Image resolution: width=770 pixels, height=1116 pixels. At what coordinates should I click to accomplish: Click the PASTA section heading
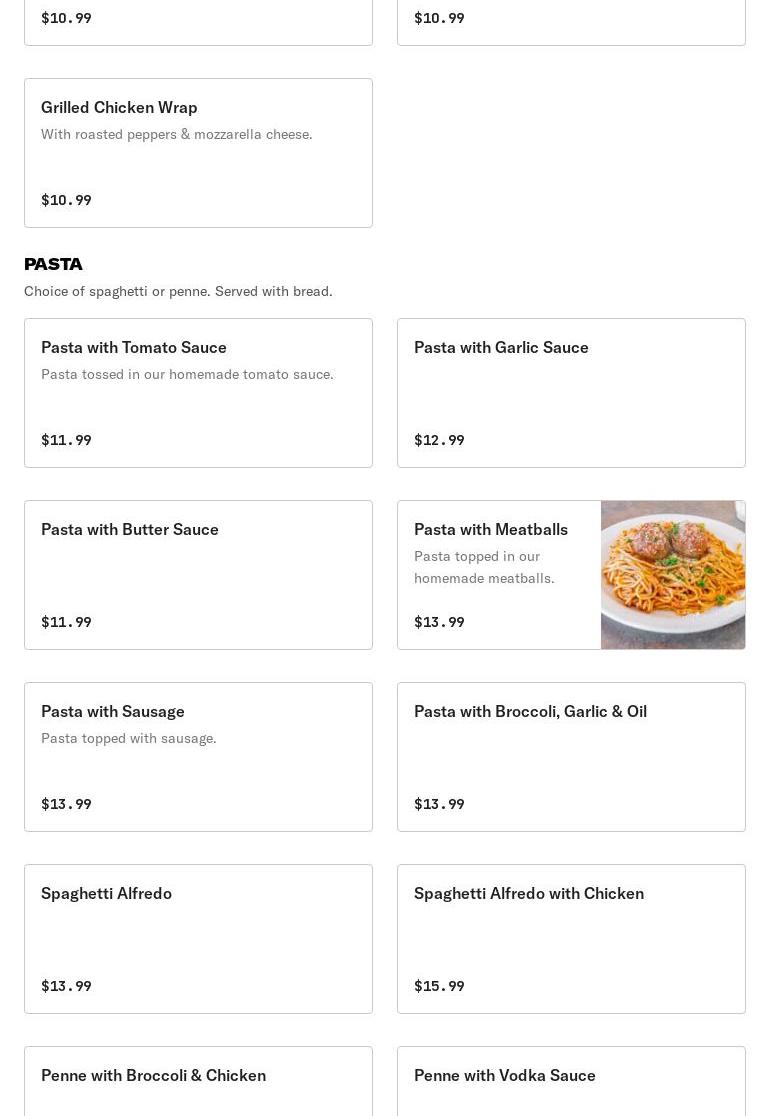click(x=53, y=264)
